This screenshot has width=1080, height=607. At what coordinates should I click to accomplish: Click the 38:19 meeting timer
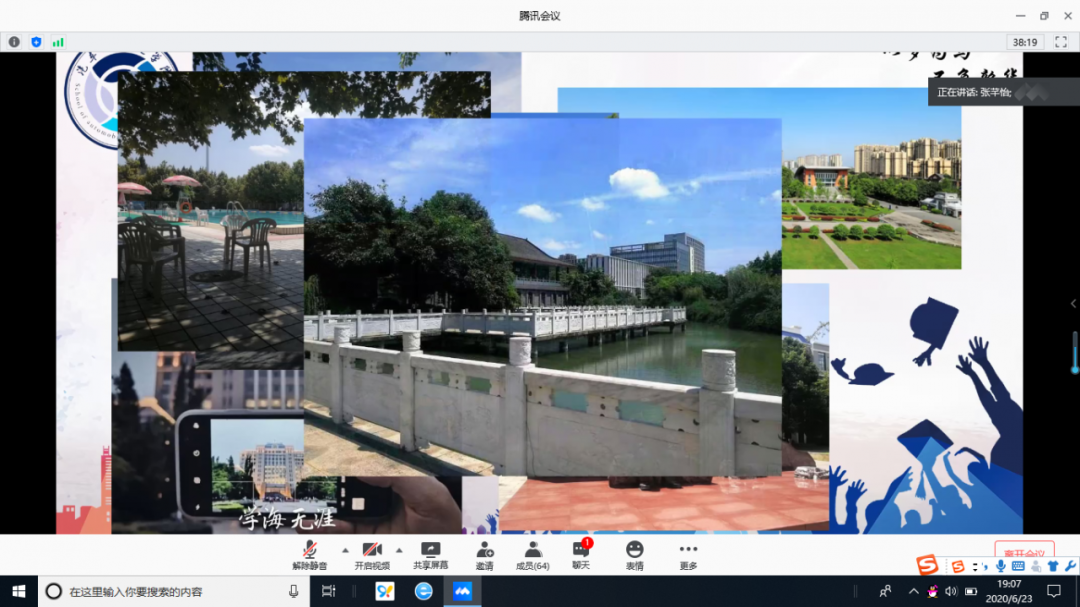pyautogui.click(x=1024, y=42)
